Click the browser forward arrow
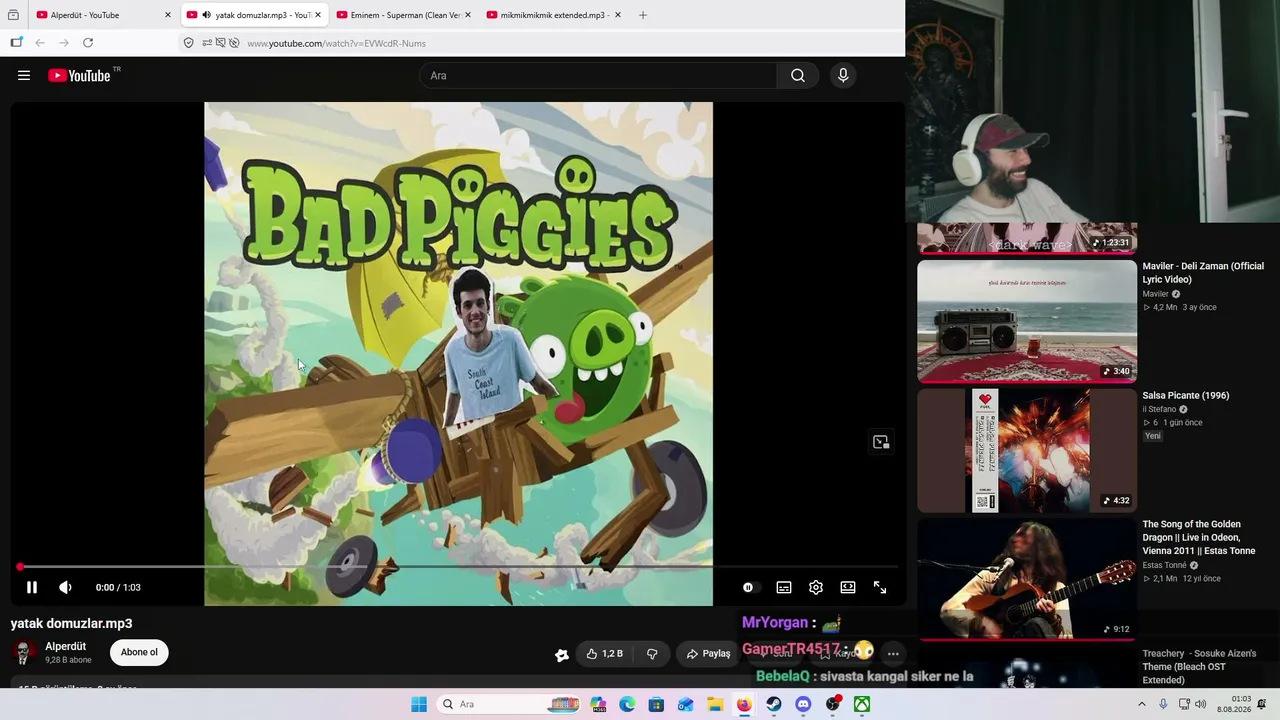 click(64, 43)
